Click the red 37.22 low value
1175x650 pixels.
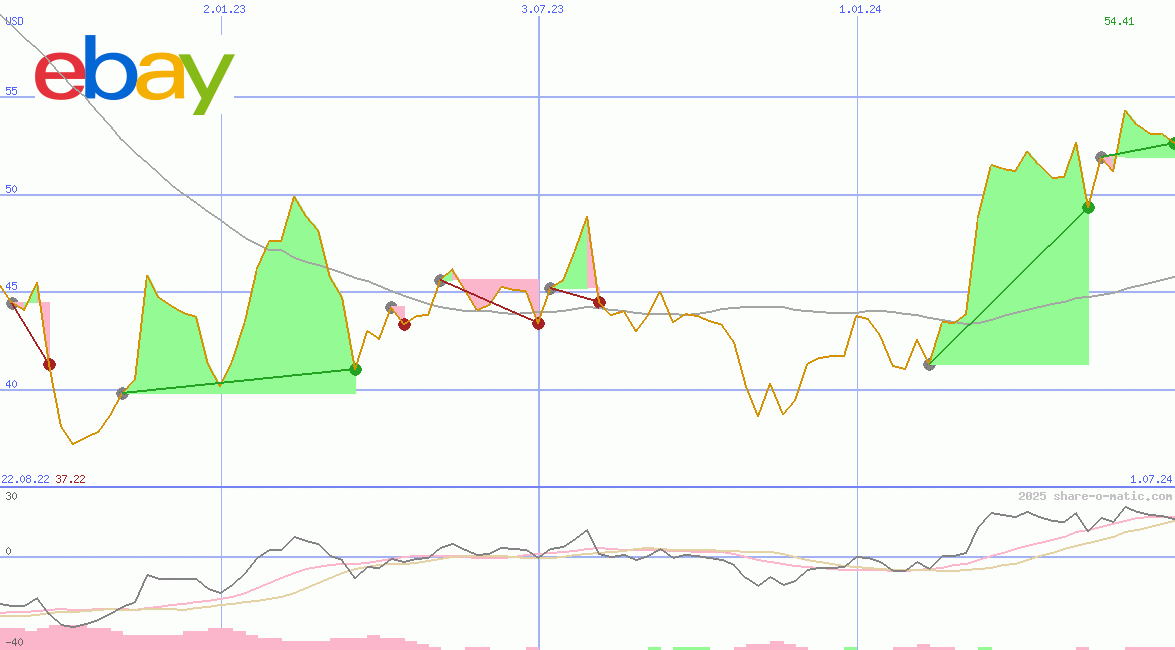tap(70, 479)
